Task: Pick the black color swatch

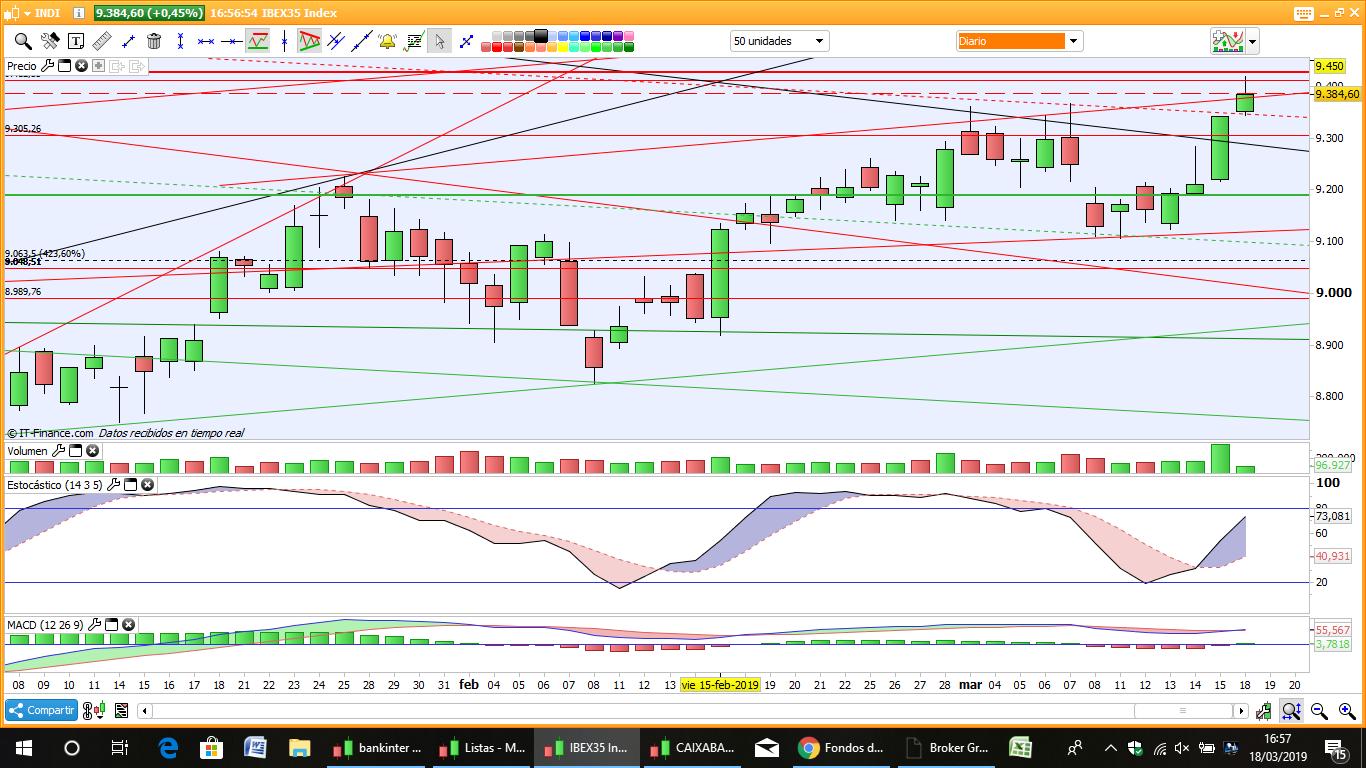Action: [x=540, y=36]
